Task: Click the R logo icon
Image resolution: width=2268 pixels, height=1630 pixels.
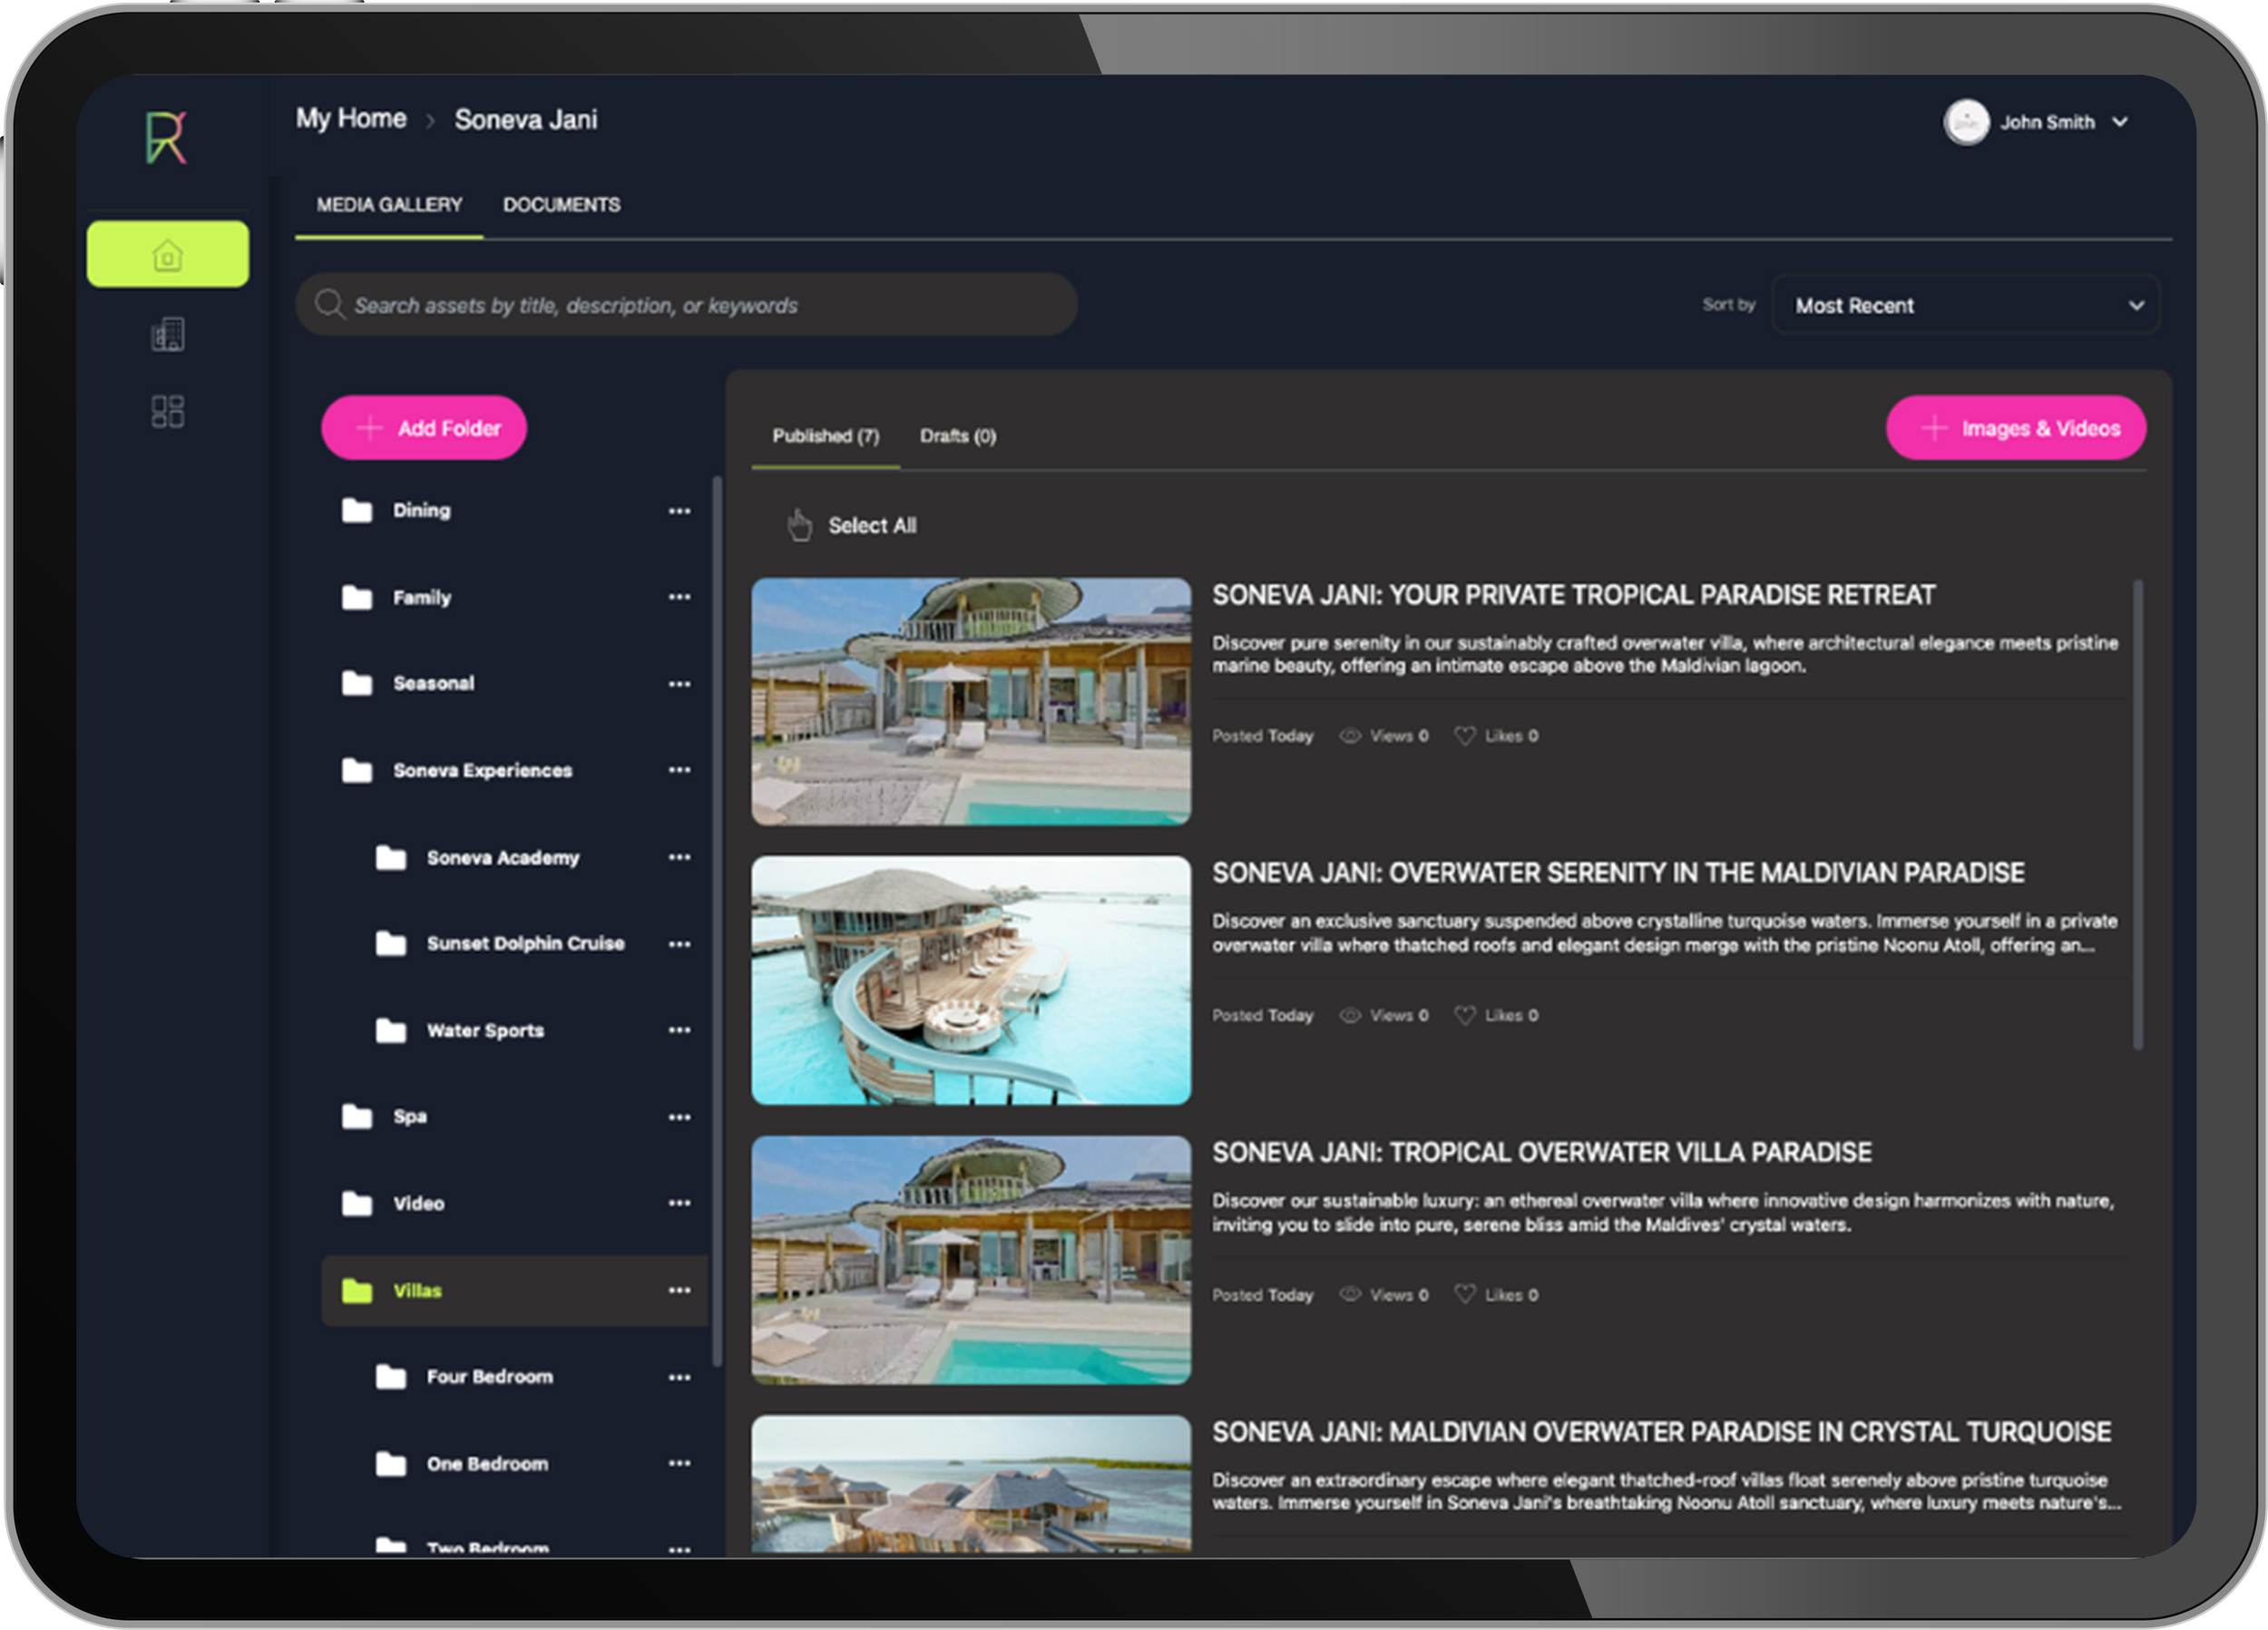Action: pyautogui.click(x=166, y=137)
